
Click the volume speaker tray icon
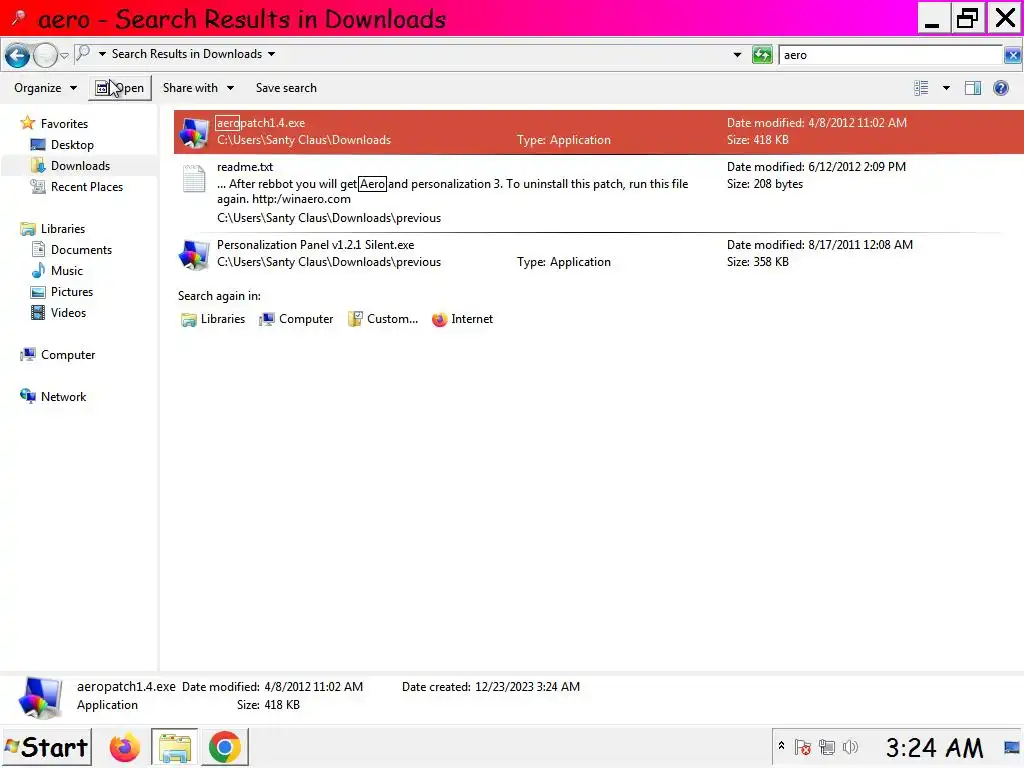(x=850, y=747)
